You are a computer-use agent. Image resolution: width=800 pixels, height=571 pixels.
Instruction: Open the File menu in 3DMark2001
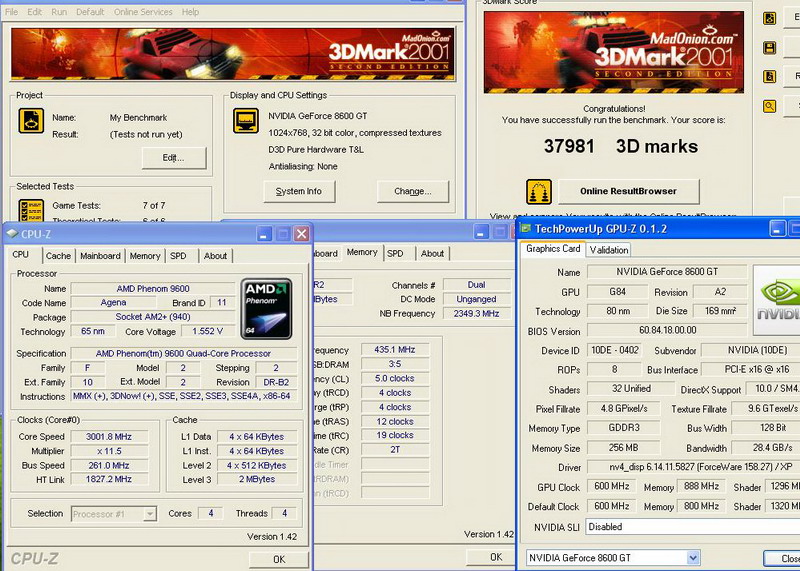coord(11,12)
